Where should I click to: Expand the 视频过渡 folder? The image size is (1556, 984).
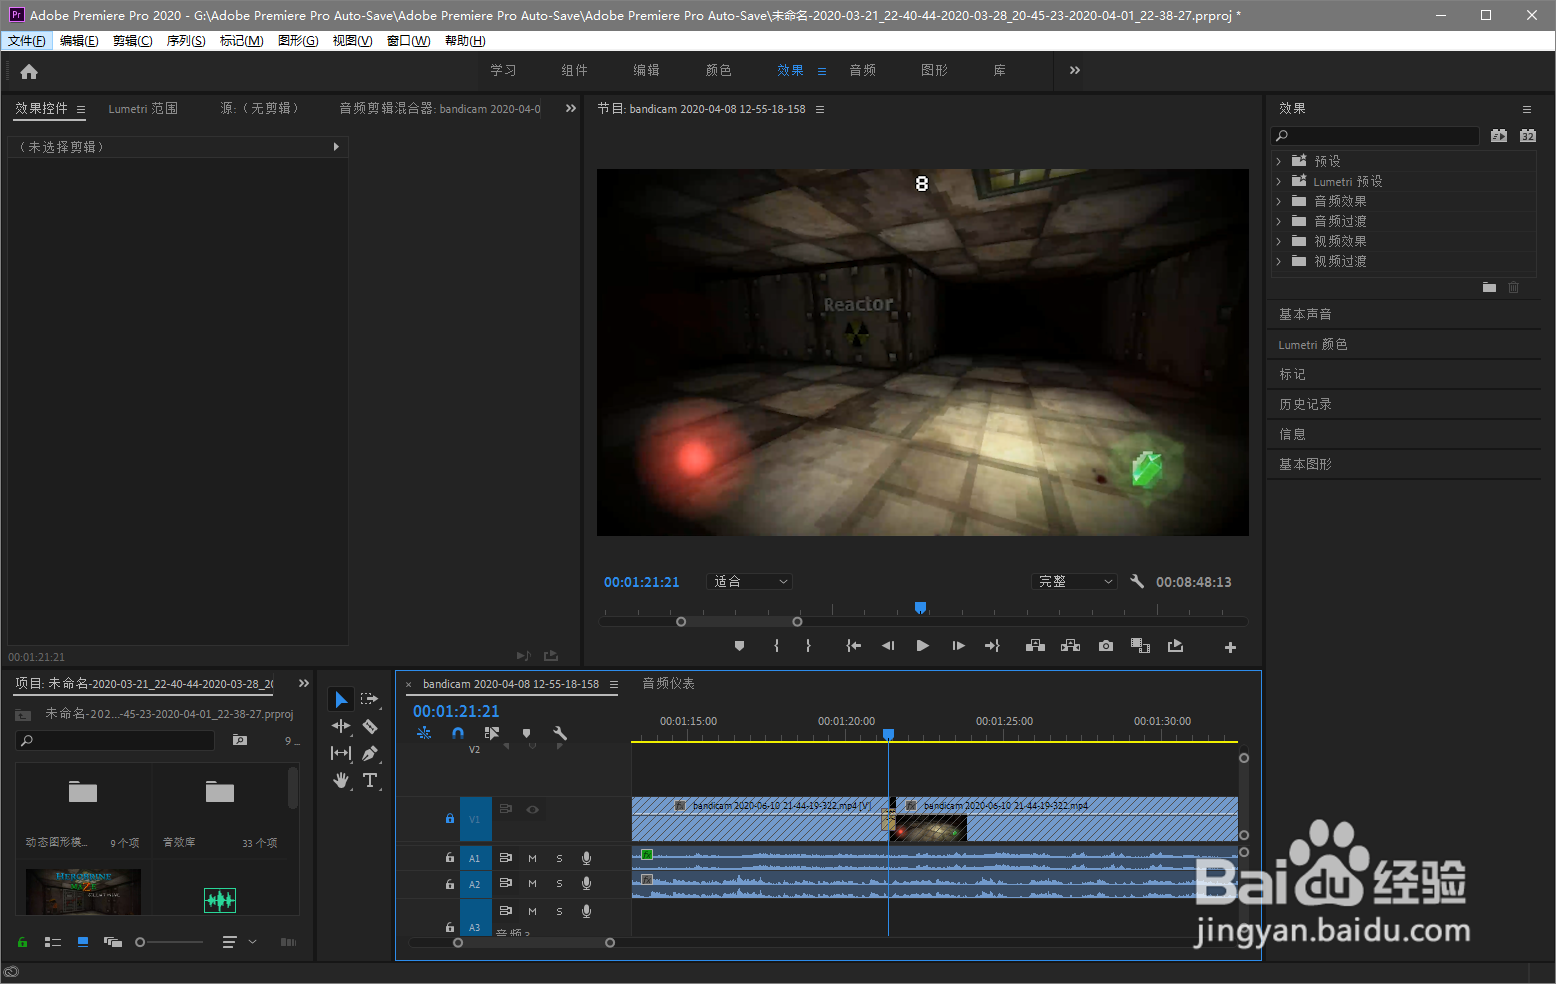click(1278, 261)
